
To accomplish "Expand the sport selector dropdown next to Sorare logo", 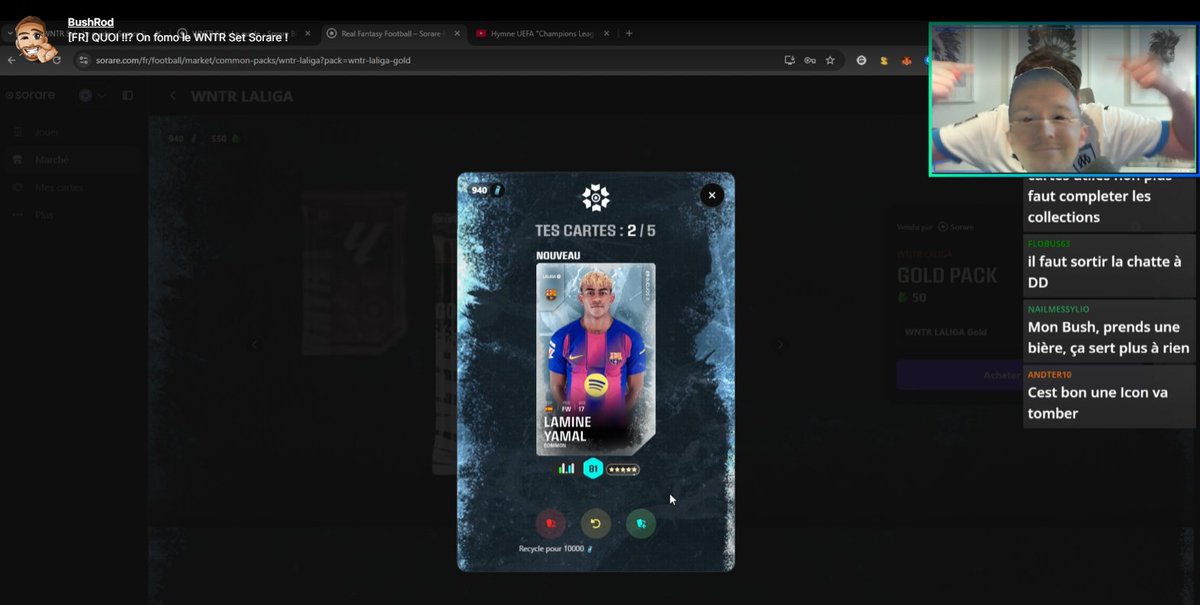I will tap(92, 95).
